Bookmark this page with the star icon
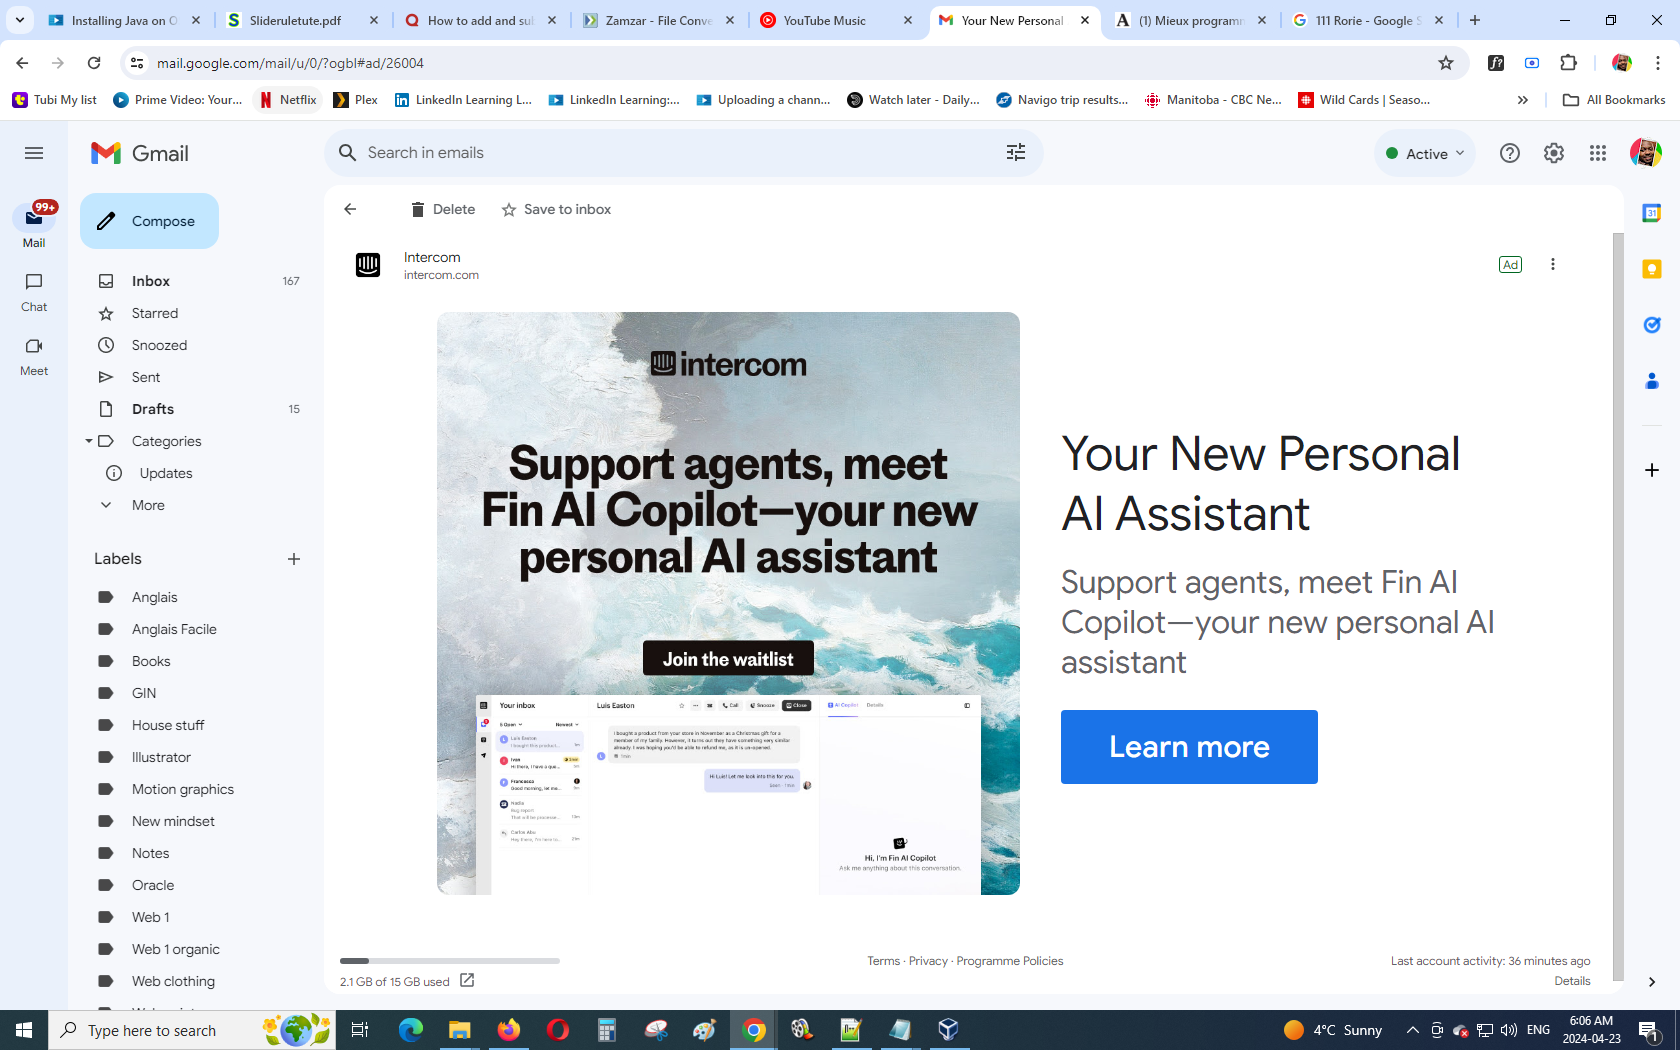This screenshot has height=1050, width=1680. 1446,63
